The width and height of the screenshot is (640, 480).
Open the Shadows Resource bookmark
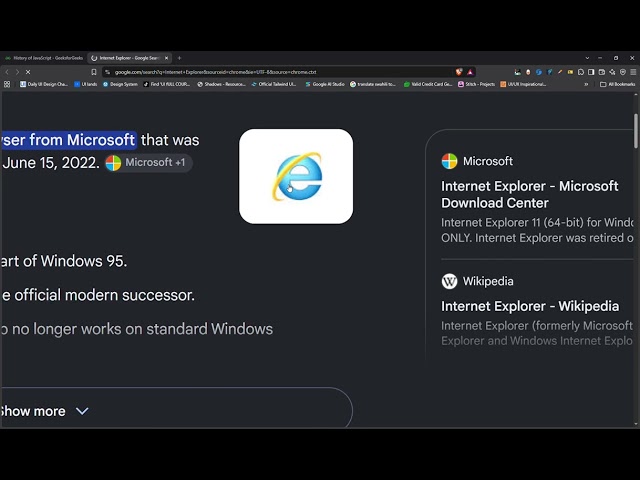[221, 84]
